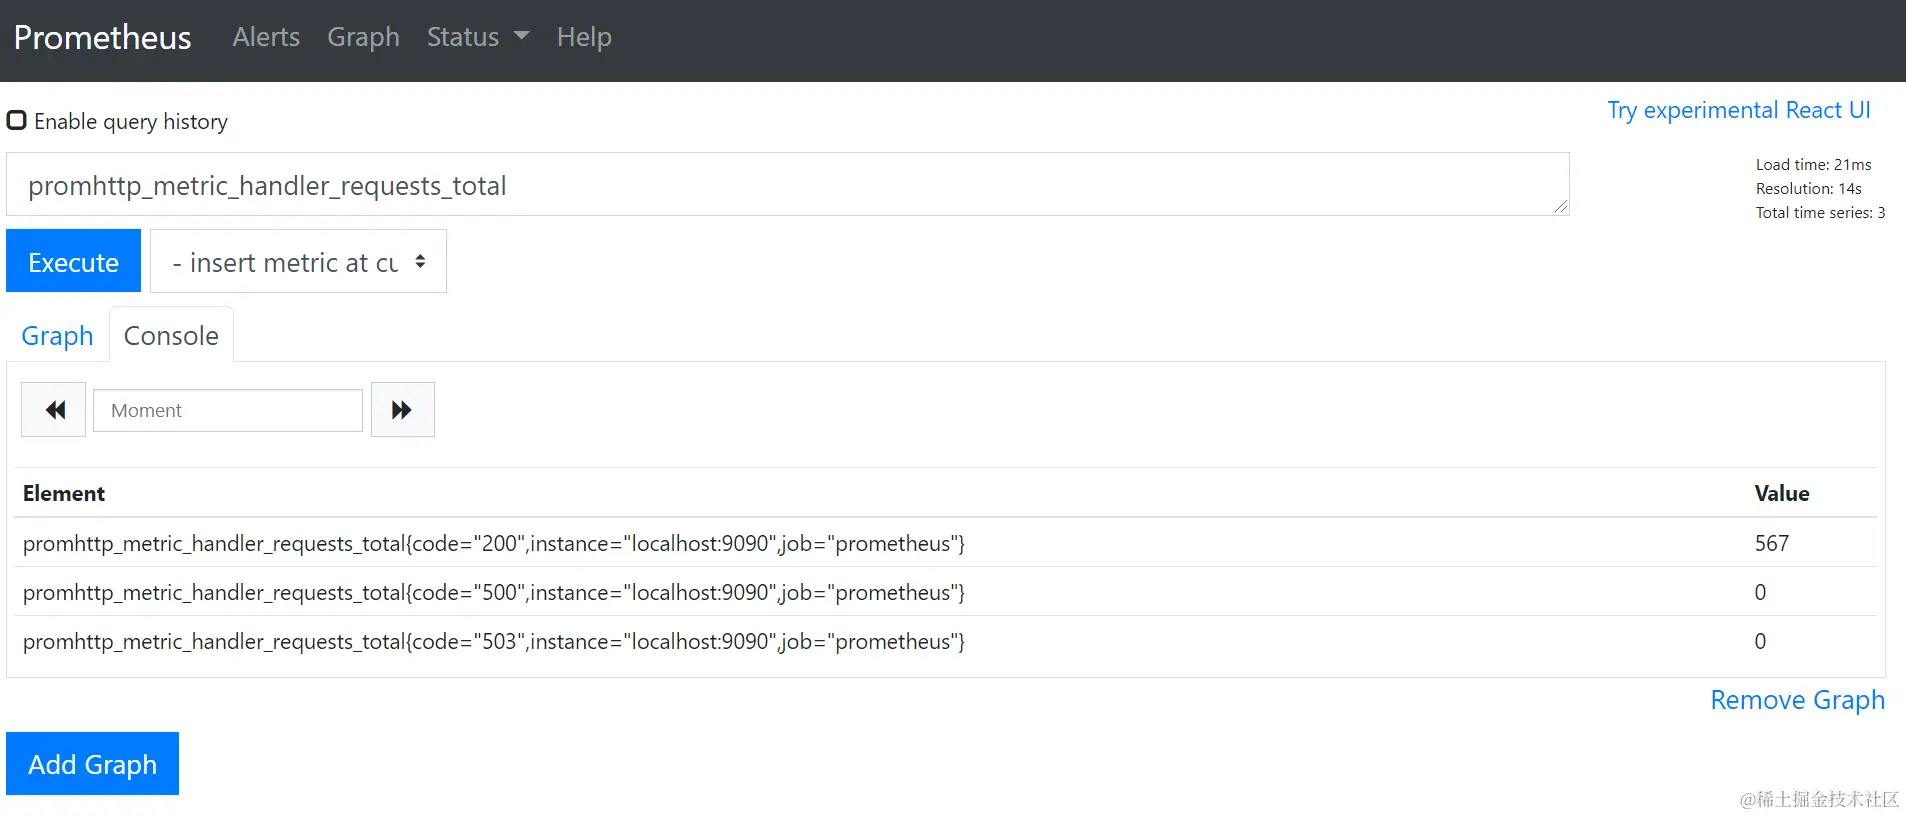Enable the query history checkbox

[x=17, y=120]
